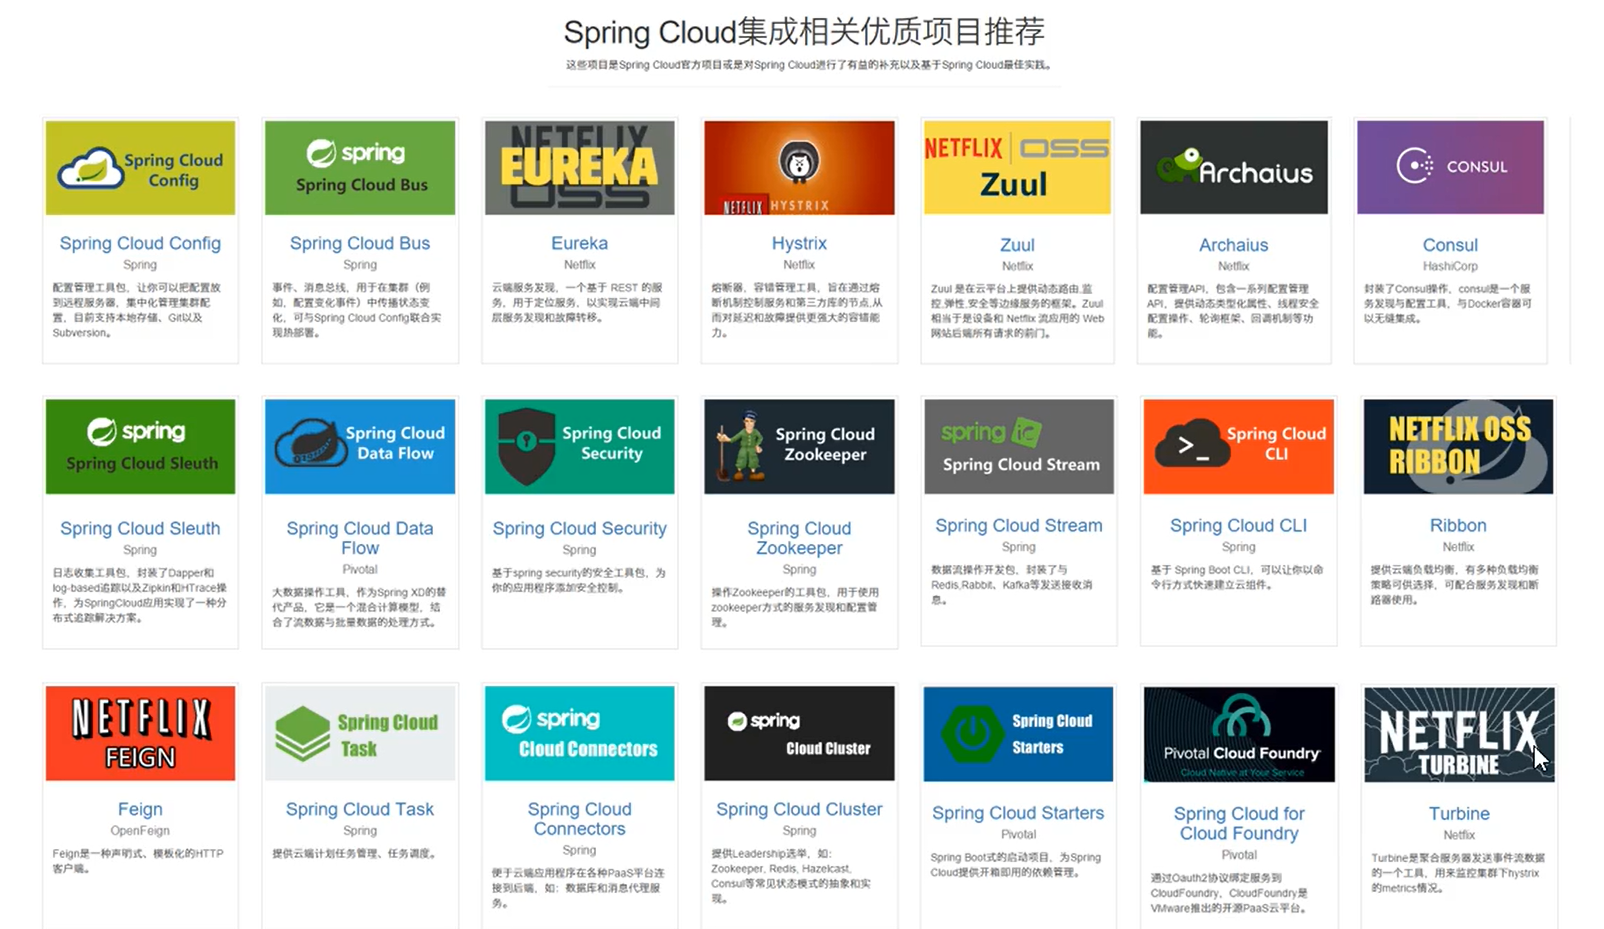Follow the Spring Cloud Security title link
The width and height of the screenshot is (1604, 929).
coord(580,528)
